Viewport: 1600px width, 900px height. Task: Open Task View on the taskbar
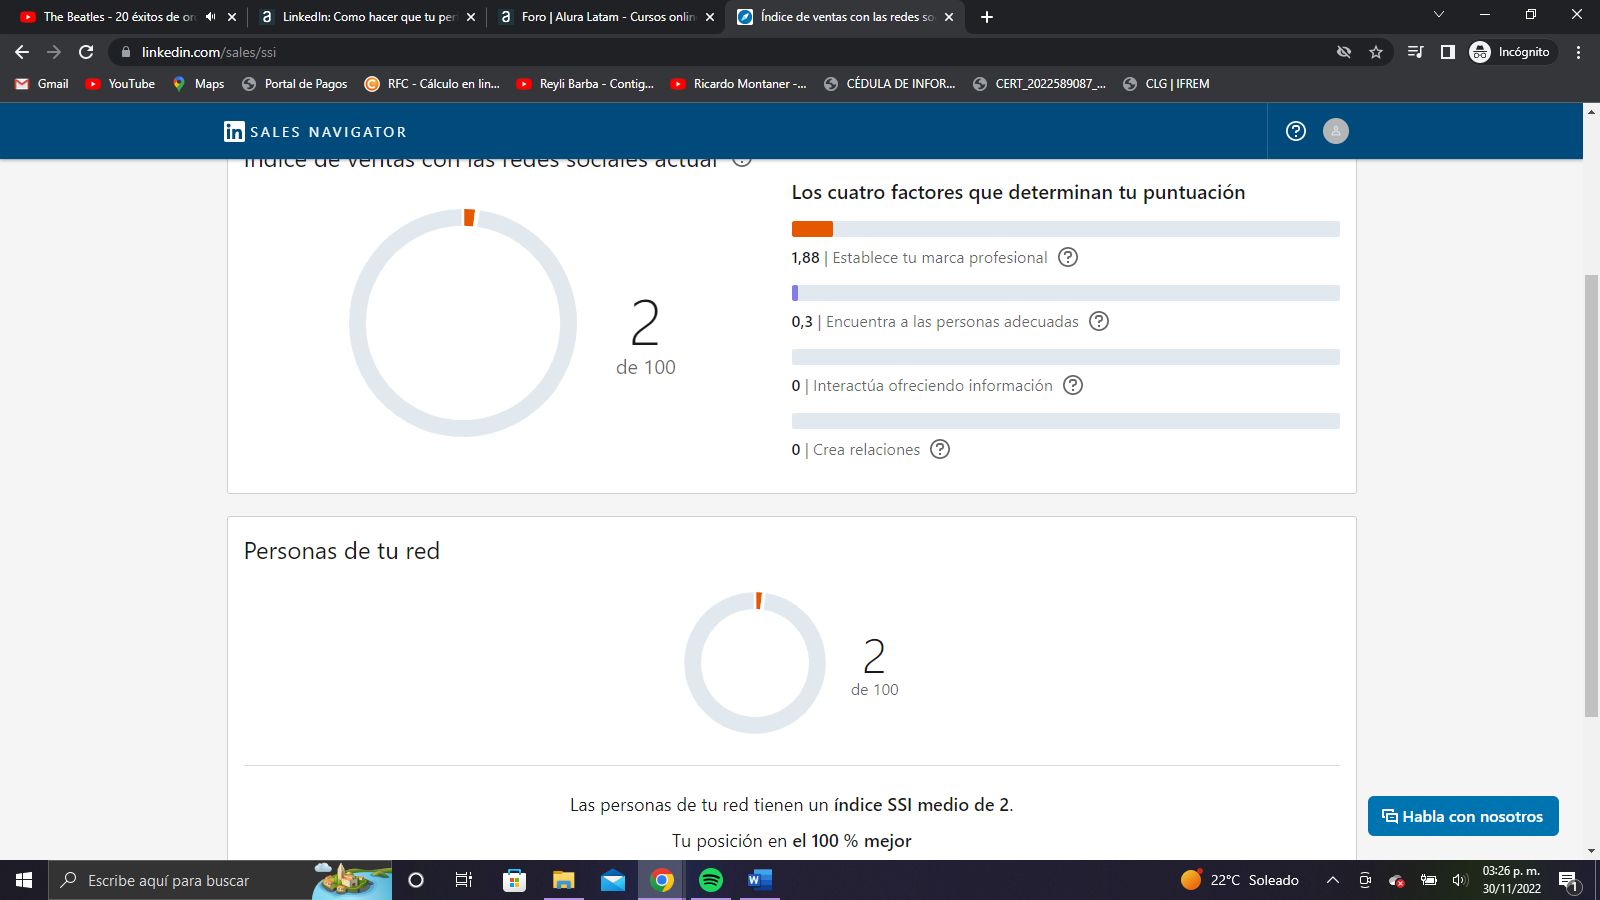(464, 880)
